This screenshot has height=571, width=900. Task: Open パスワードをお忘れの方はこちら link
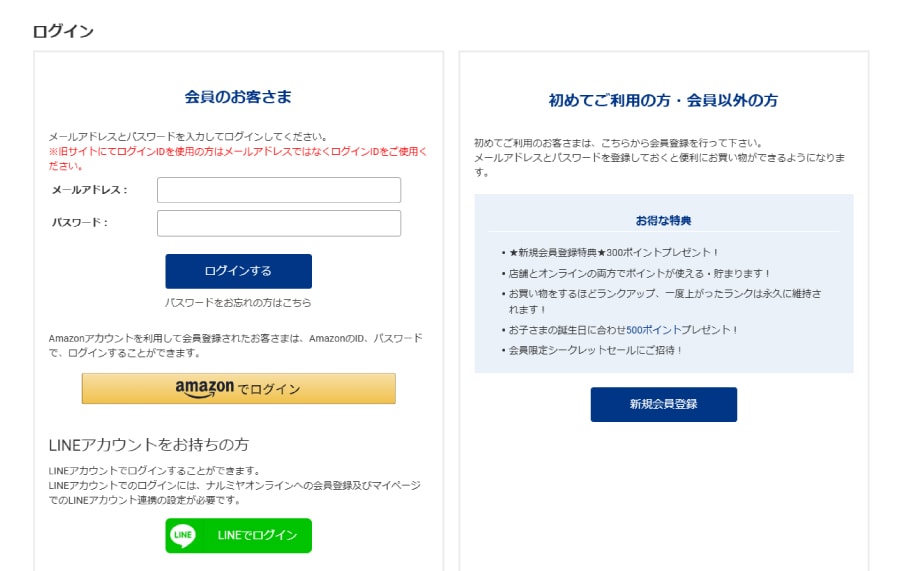(238, 302)
